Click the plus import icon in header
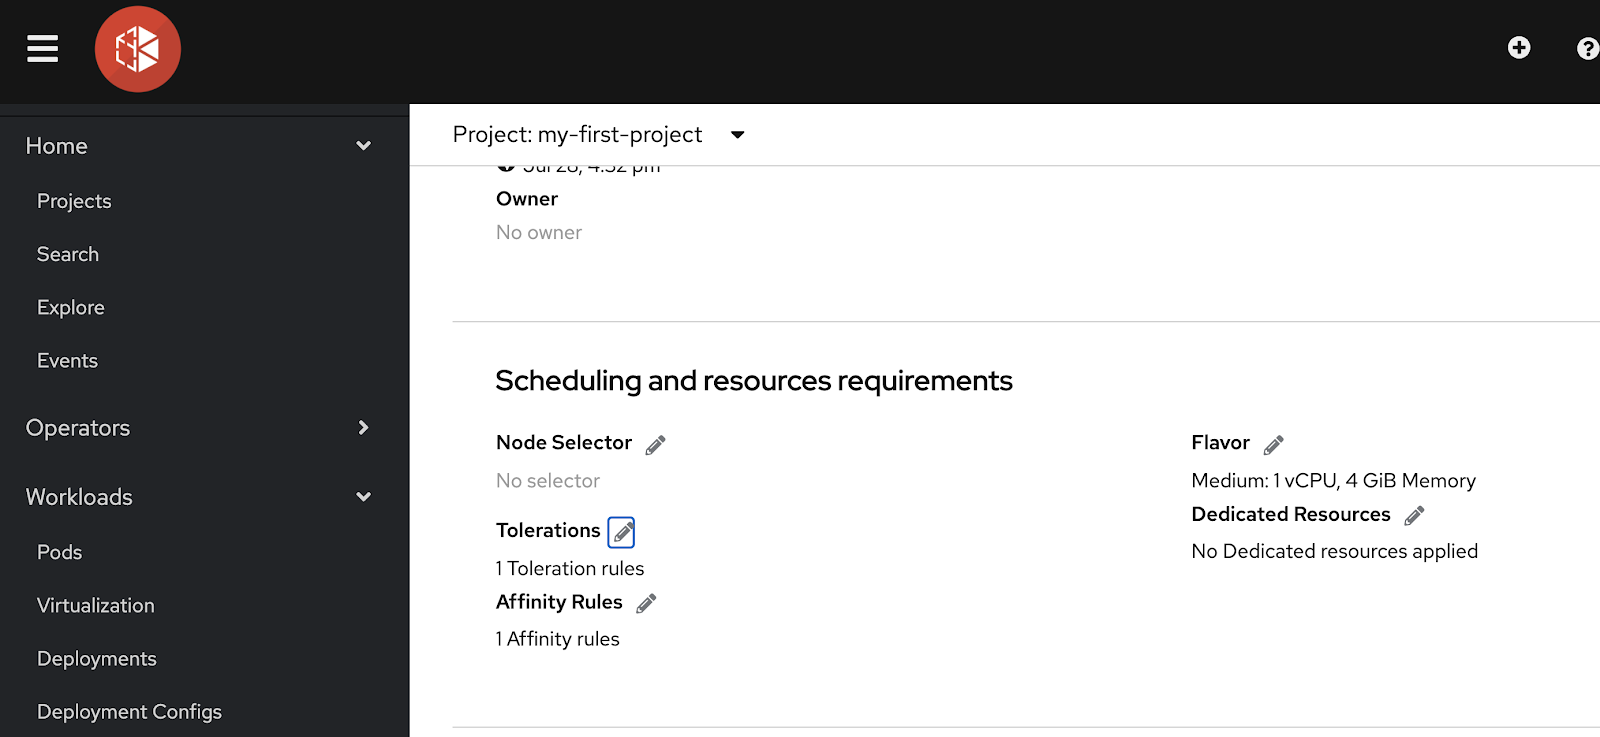 [x=1519, y=48]
